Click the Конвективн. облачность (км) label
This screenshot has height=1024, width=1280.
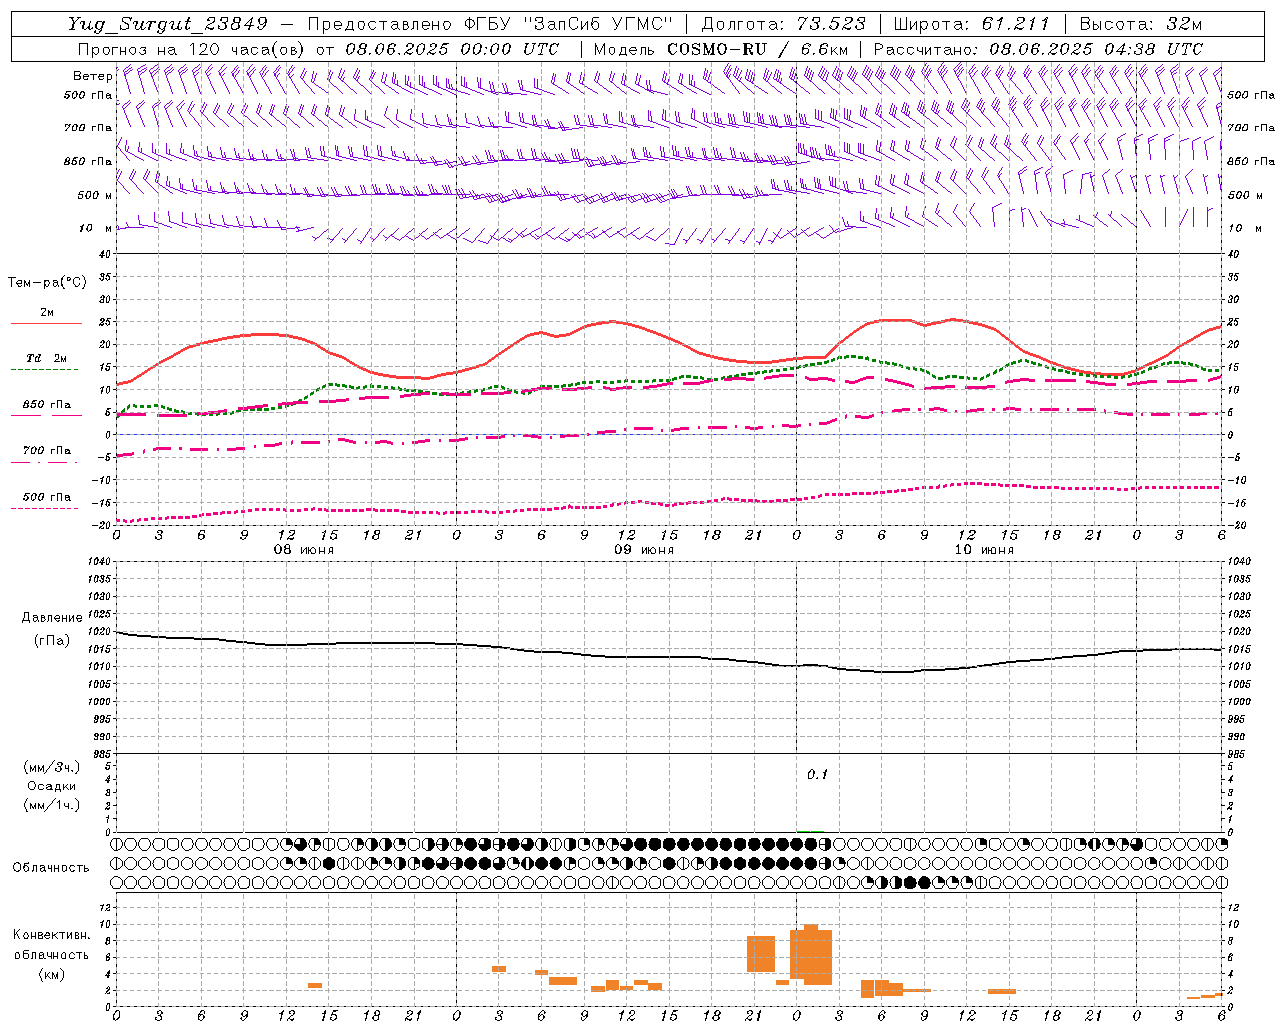pyautogui.click(x=51, y=955)
